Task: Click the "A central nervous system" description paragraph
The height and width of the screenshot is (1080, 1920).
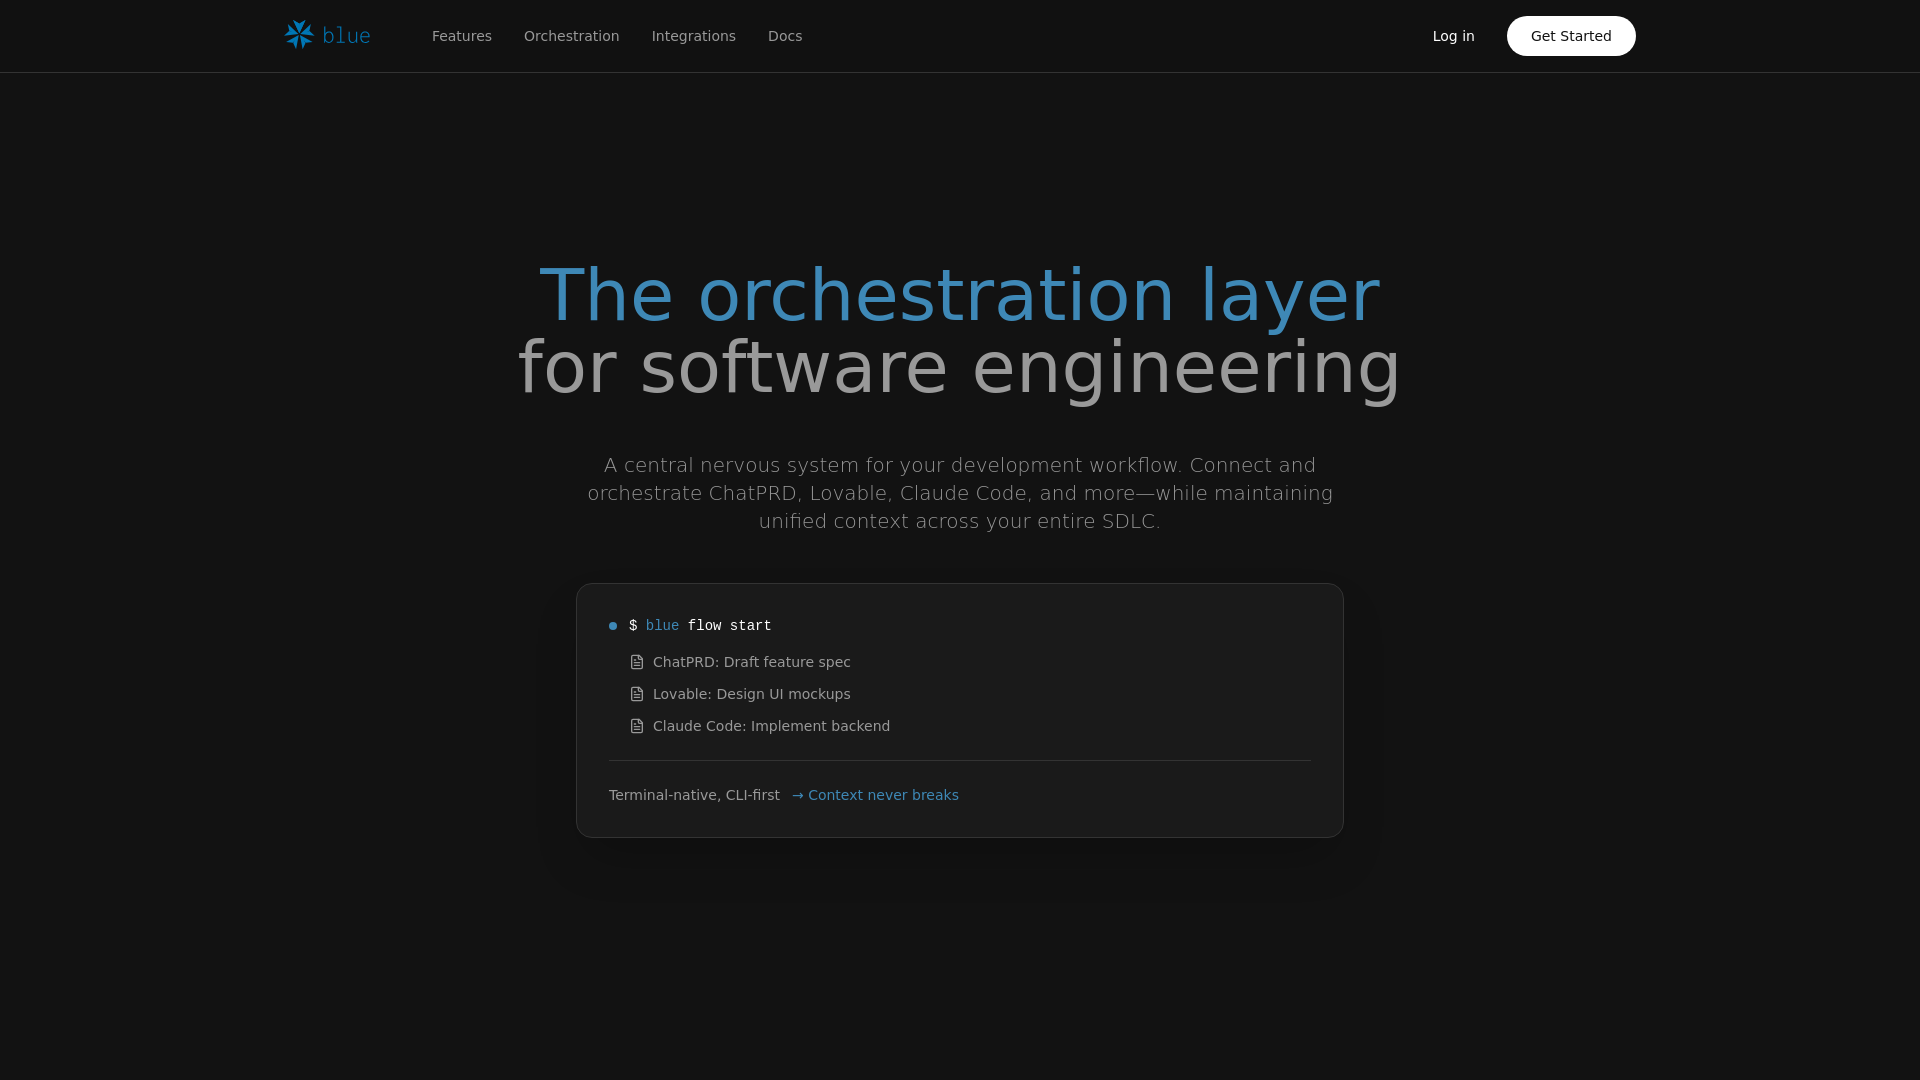Action: point(960,493)
